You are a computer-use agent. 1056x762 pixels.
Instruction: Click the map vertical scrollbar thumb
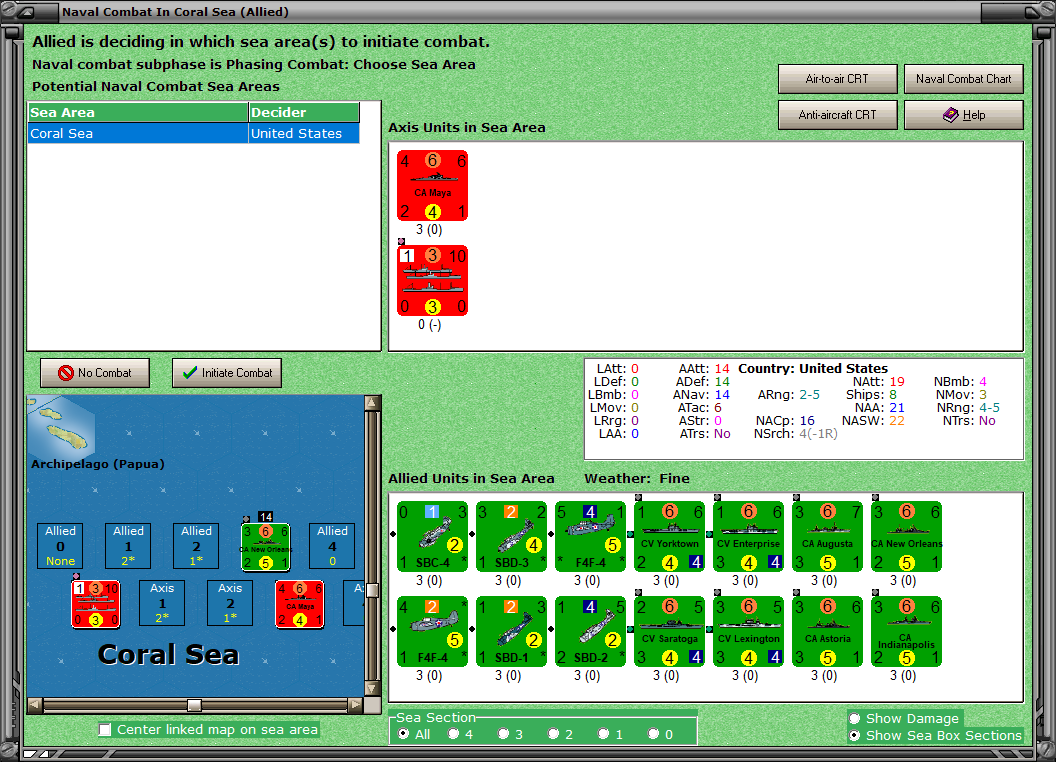pos(371,590)
